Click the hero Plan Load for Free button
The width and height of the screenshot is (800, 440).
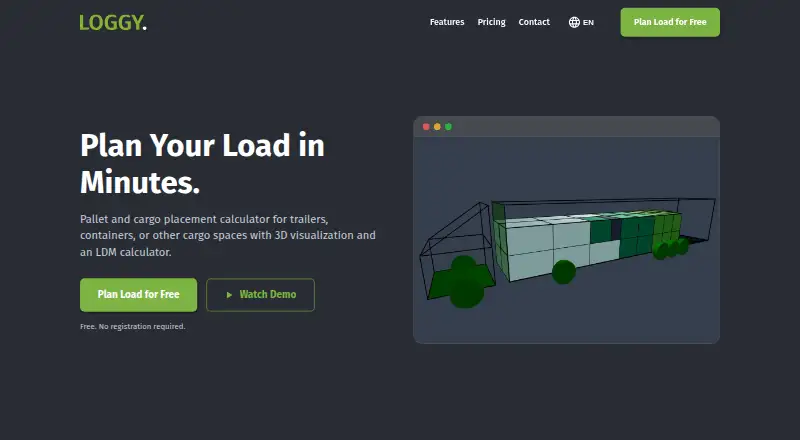tap(138, 295)
